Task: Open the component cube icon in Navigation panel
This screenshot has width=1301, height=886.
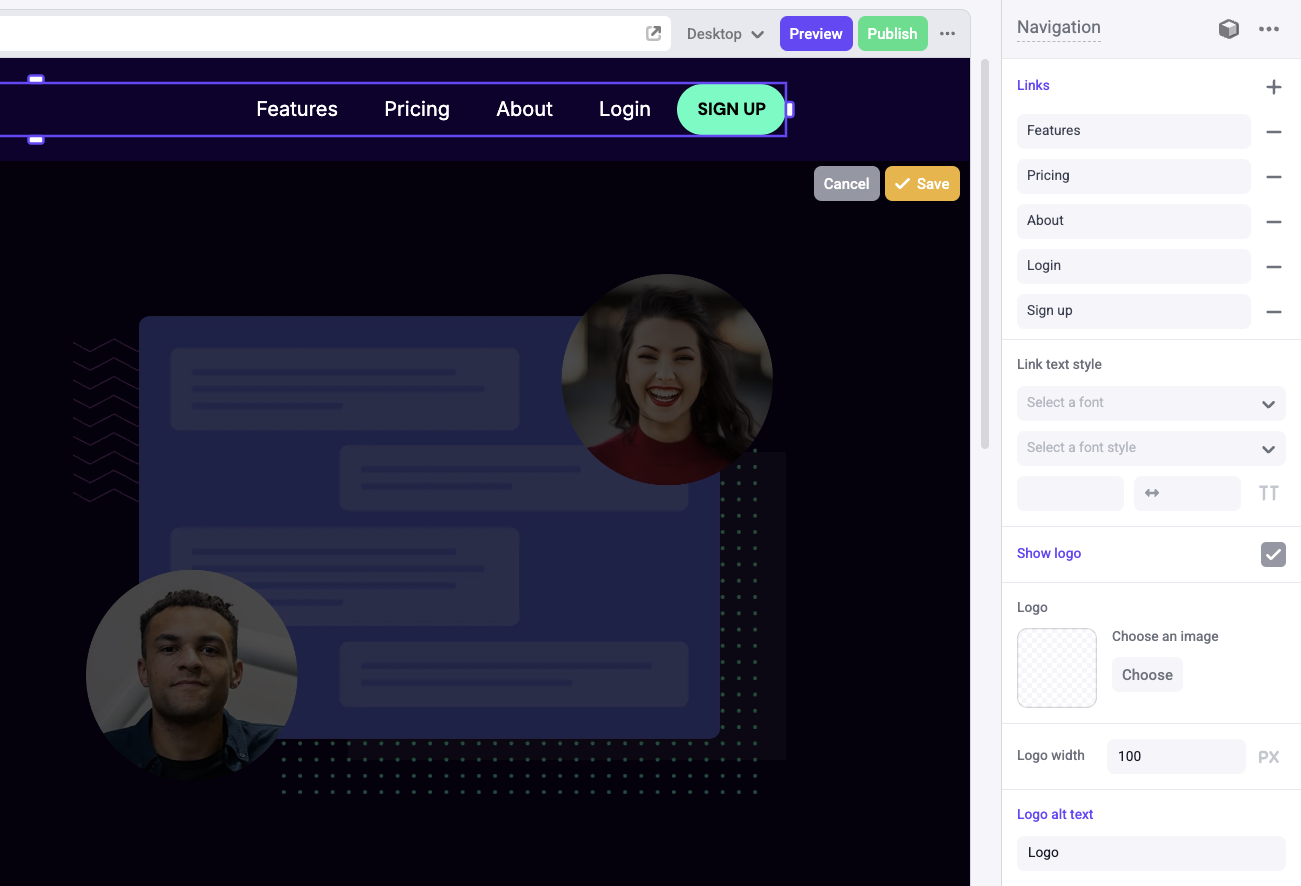Action: pos(1228,29)
